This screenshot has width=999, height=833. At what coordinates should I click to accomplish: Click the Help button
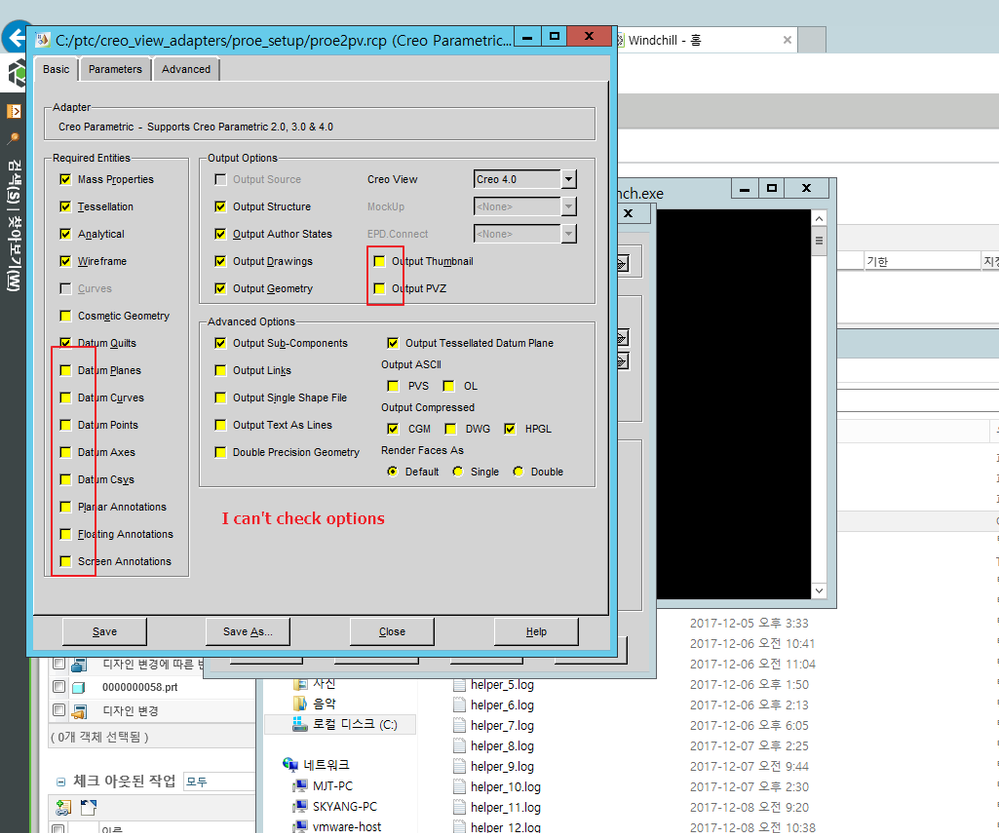coord(536,632)
